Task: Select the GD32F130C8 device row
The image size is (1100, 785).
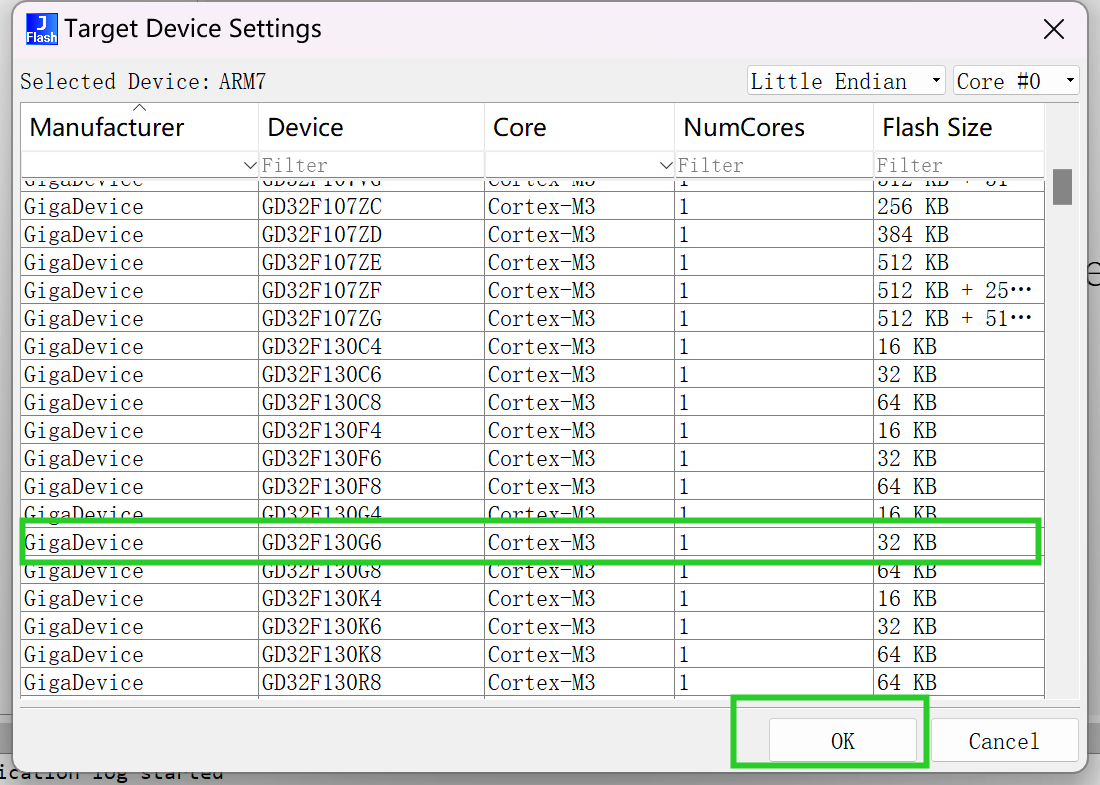Action: (322, 403)
